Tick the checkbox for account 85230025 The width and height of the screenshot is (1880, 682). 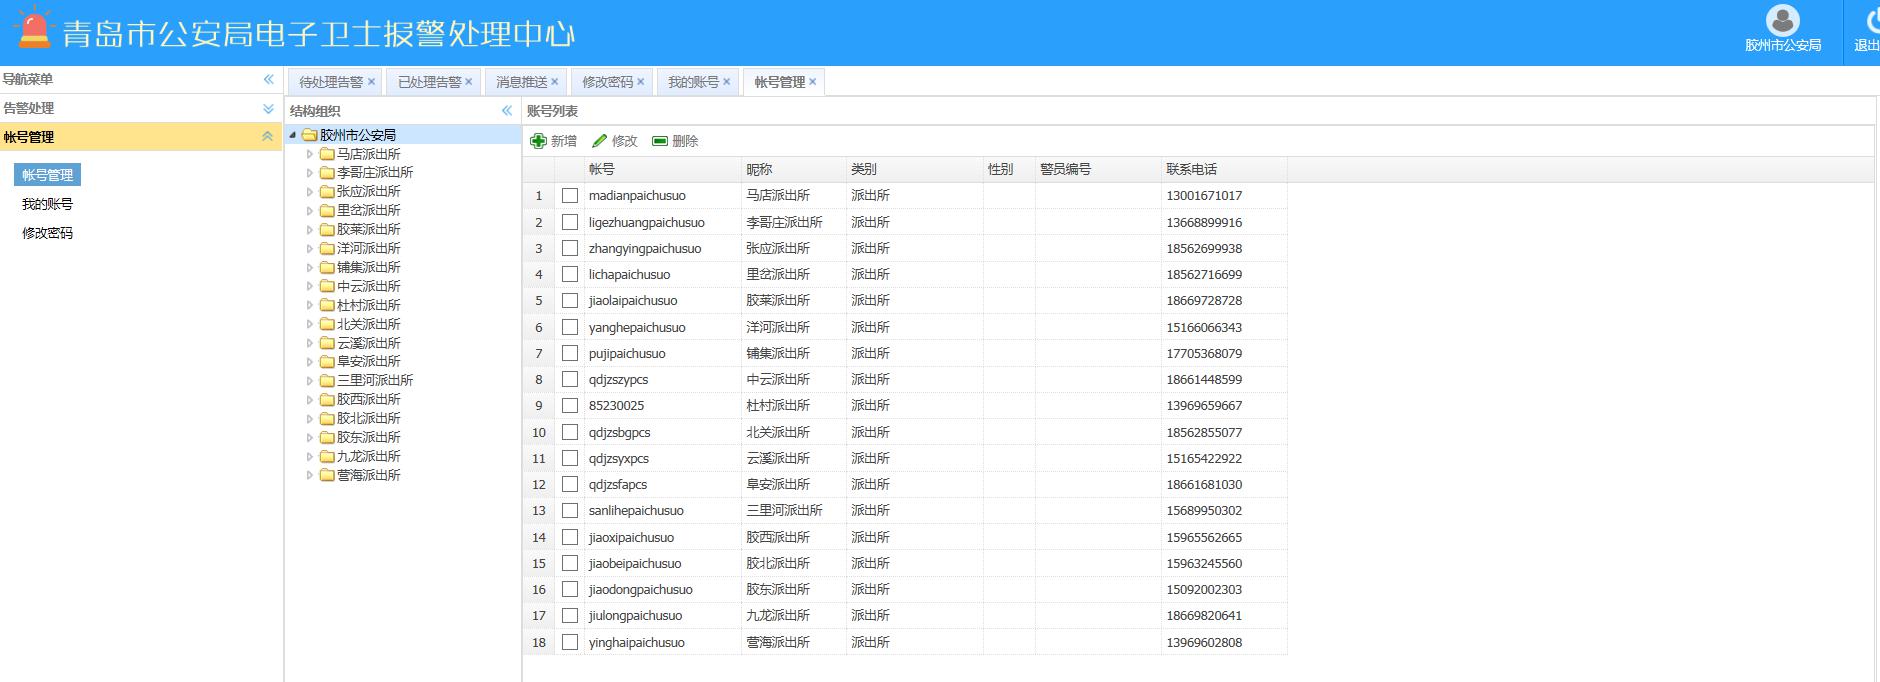tap(570, 405)
